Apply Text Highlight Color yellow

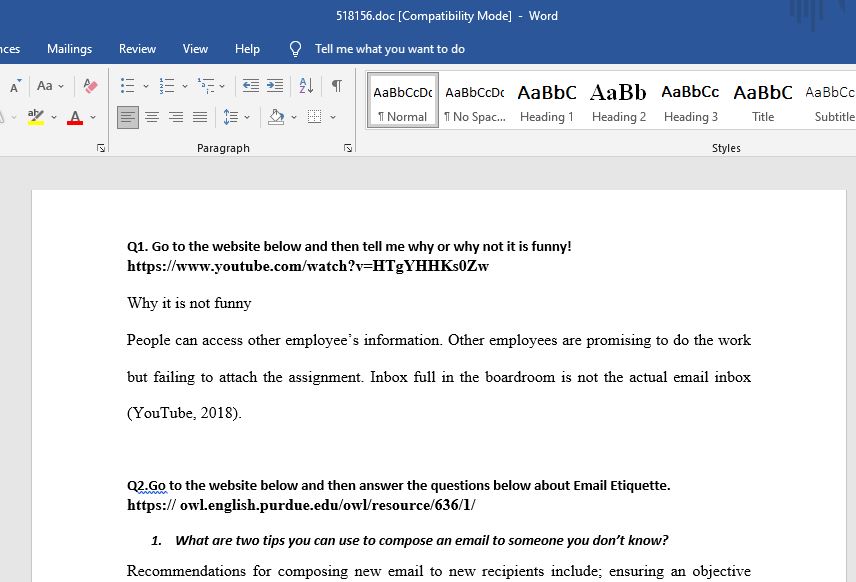point(36,117)
